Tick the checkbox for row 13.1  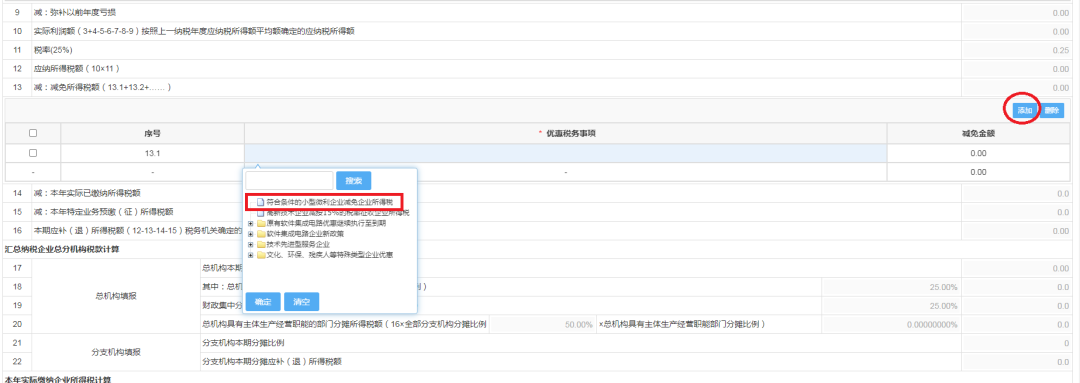32,153
